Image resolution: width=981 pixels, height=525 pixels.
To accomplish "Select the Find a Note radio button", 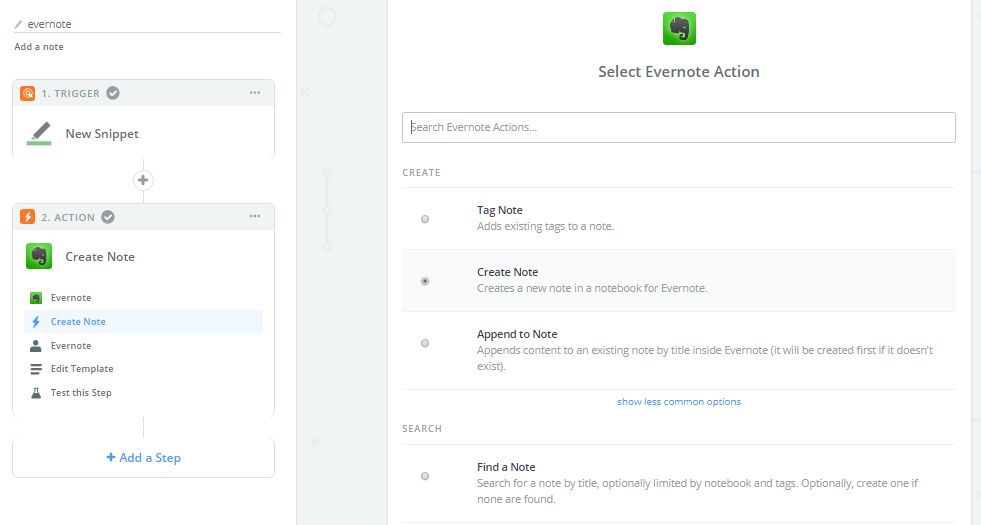I will click(425, 476).
